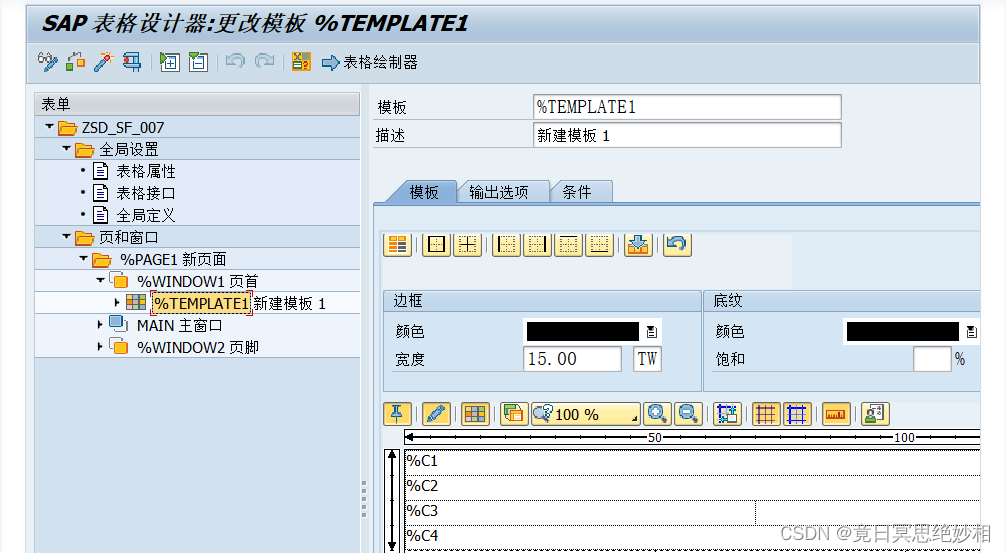
Task: Click the grayed redo arrow in top toolbar
Action: pos(264,62)
